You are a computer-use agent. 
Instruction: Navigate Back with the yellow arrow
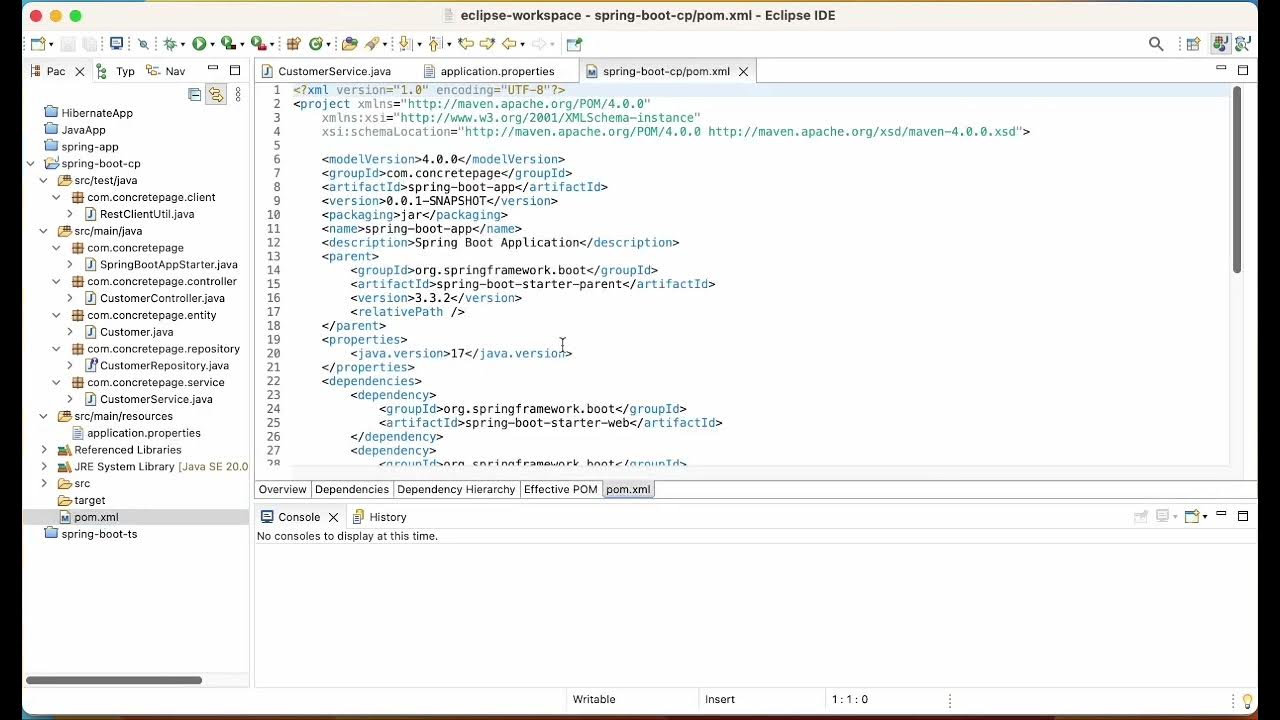[509, 44]
